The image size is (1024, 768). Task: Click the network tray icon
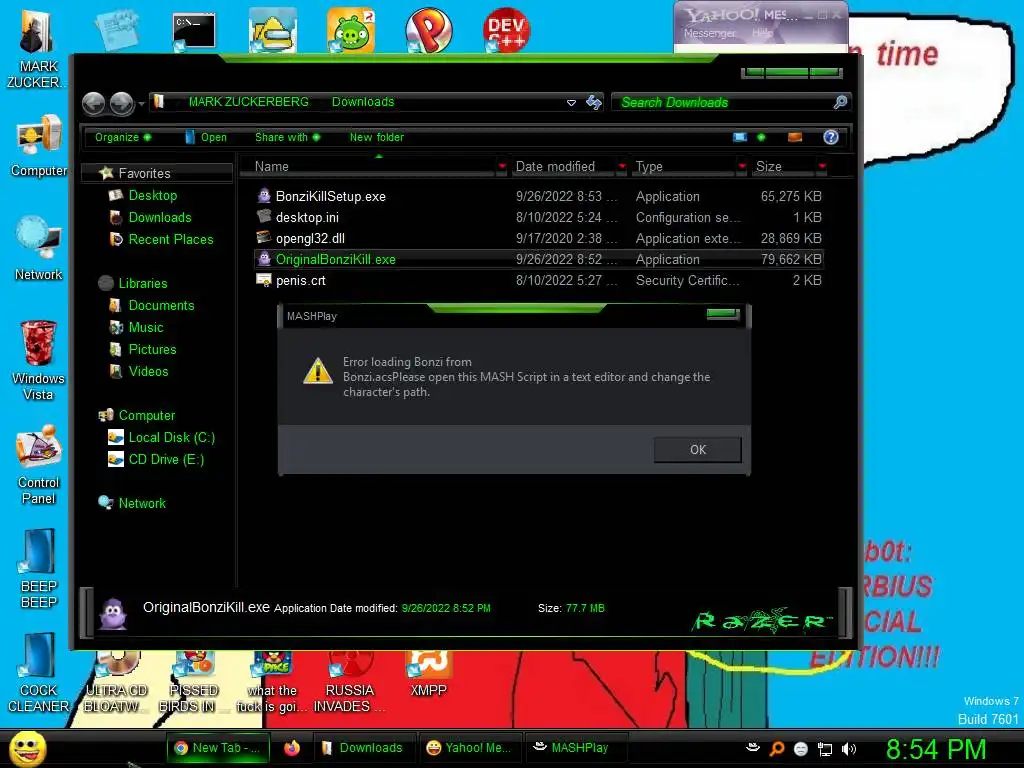[825, 750]
